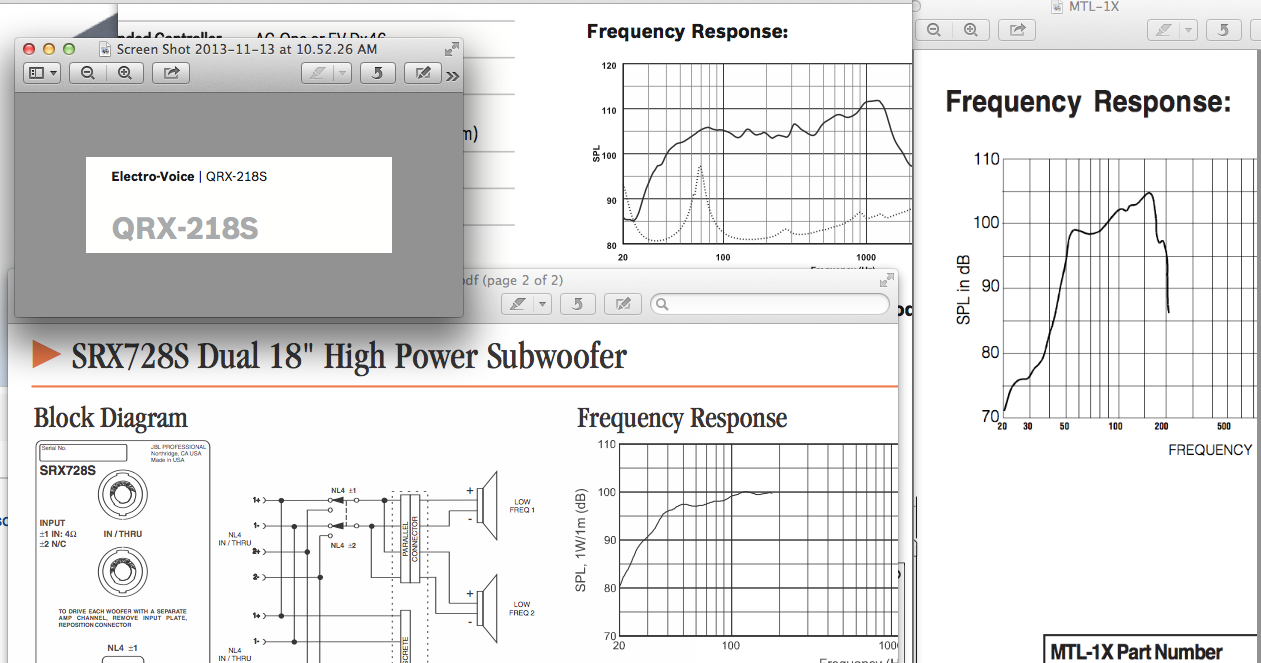The height and width of the screenshot is (663, 1261).
Task: Click MTL-1X Part Number table header
Action: click(x=1136, y=652)
